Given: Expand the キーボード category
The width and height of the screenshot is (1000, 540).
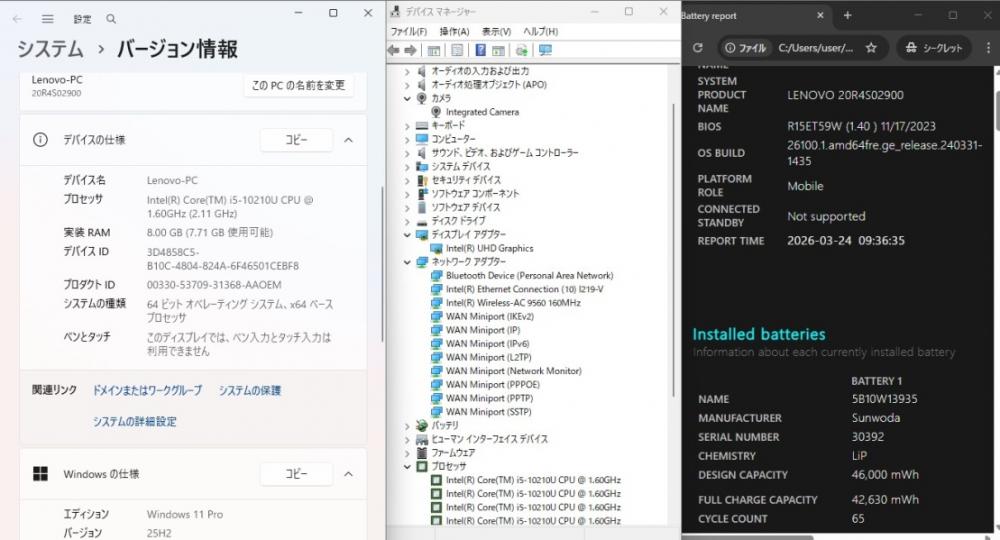Looking at the screenshot, I should point(408,126).
